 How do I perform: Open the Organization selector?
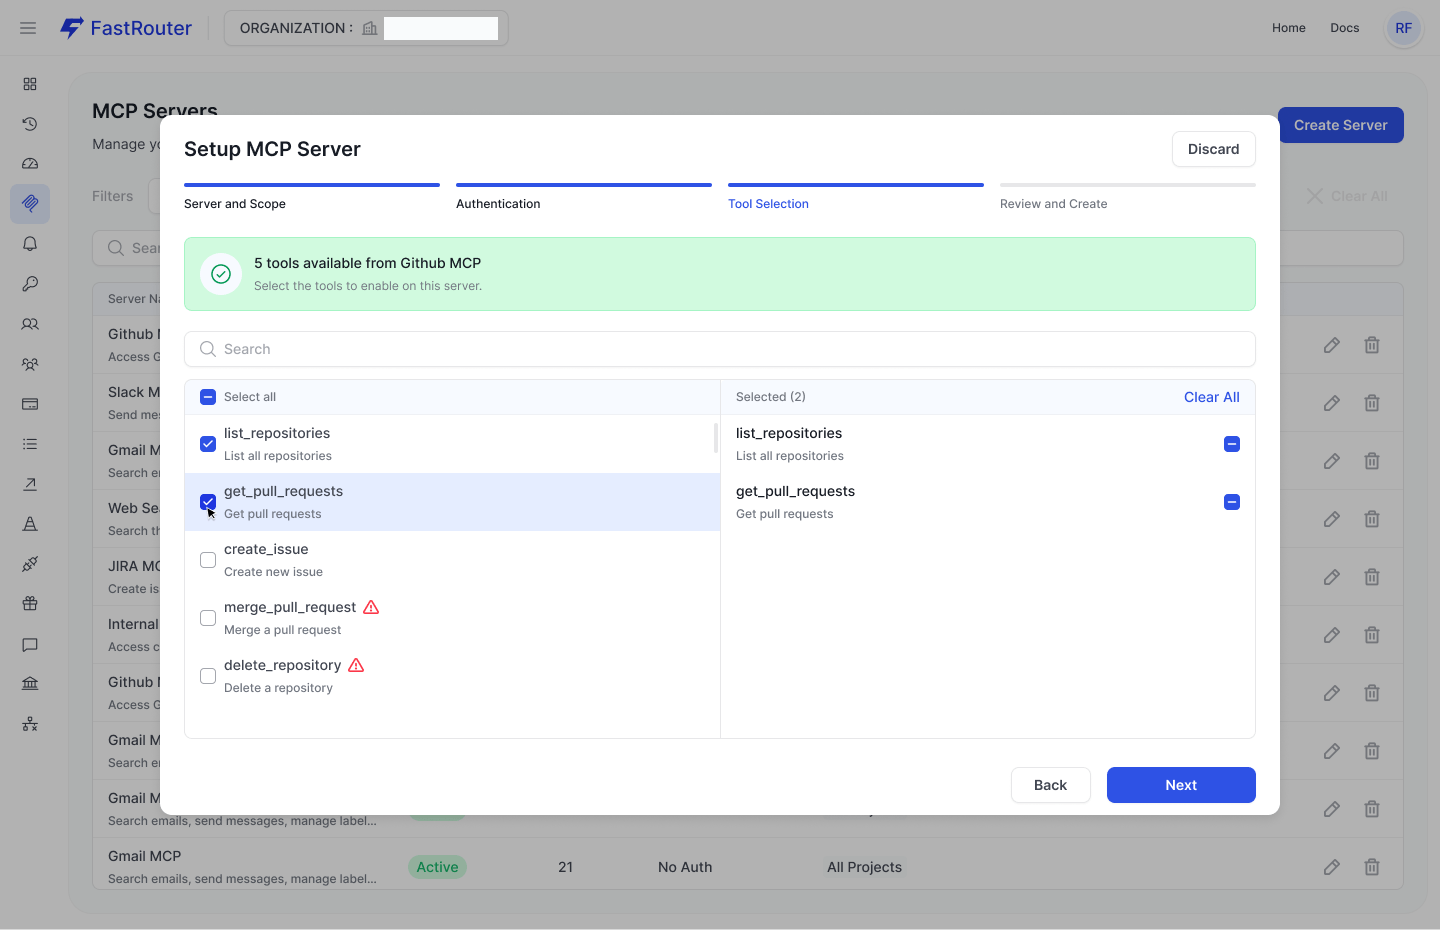pos(366,28)
